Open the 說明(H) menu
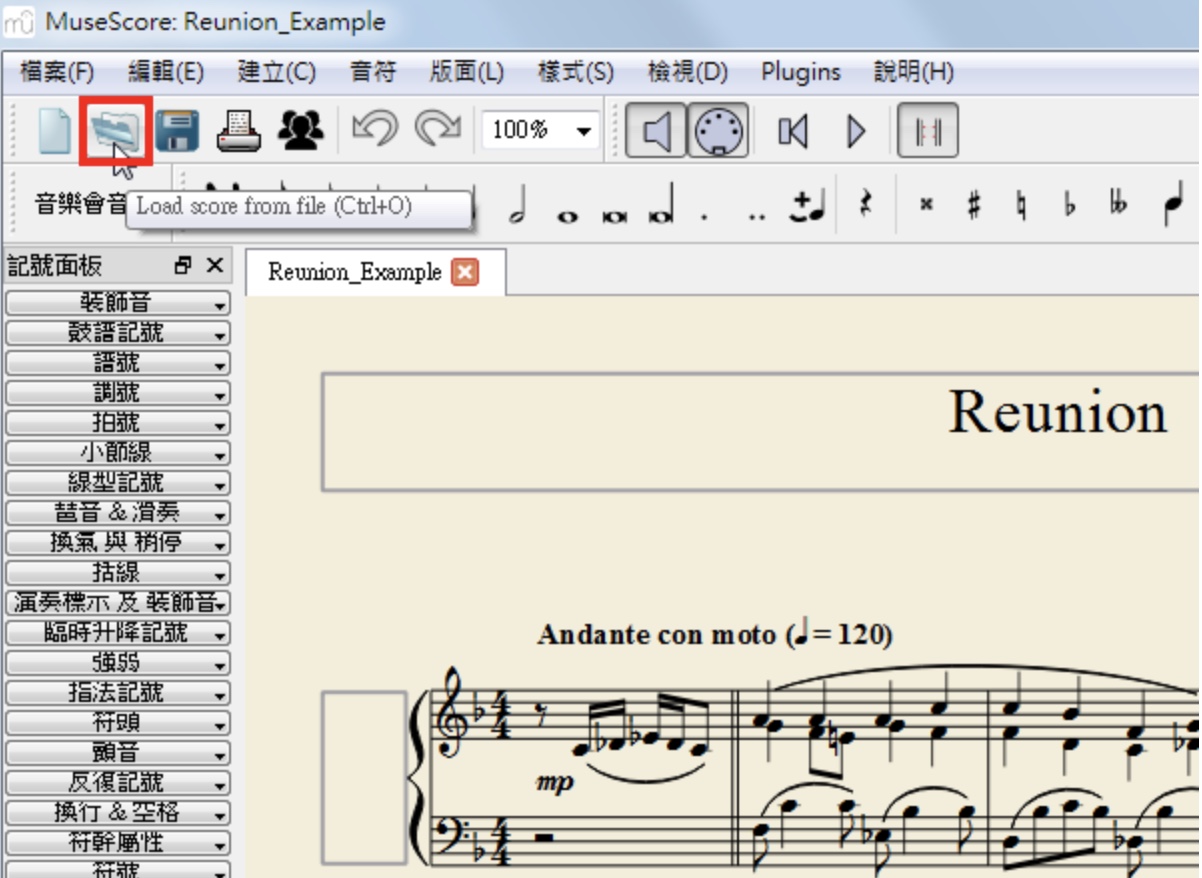This screenshot has height=878, width=1202. (x=914, y=72)
